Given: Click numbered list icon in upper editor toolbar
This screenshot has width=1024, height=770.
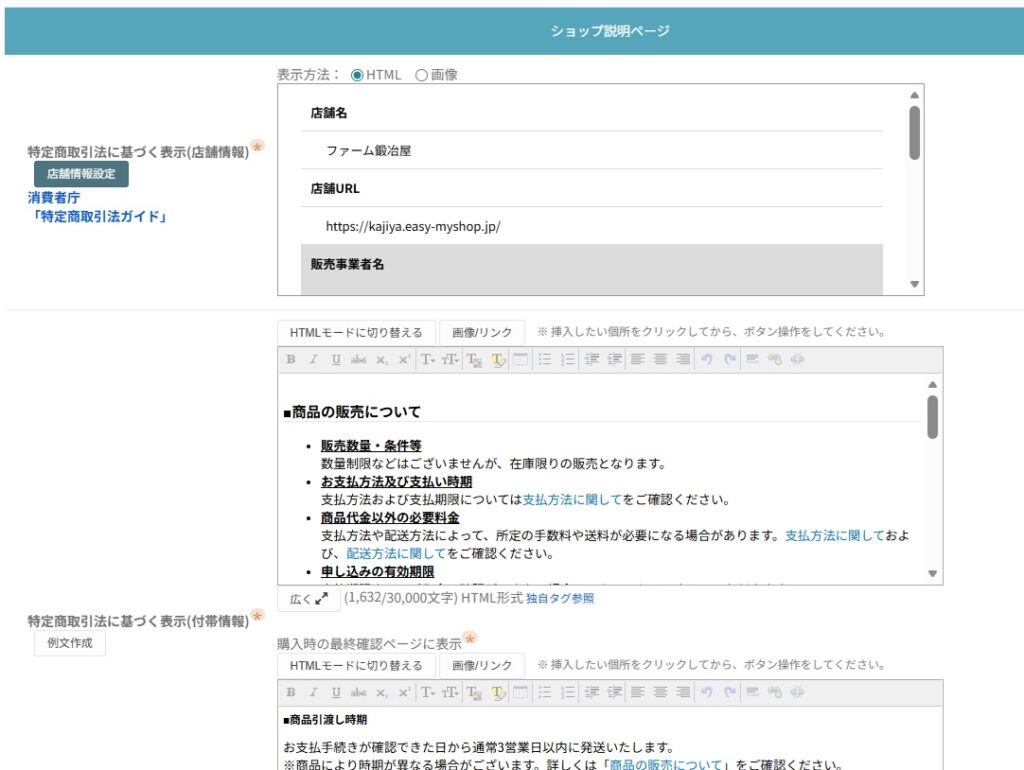Looking at the screenshot, I should [x=568, y=360].
